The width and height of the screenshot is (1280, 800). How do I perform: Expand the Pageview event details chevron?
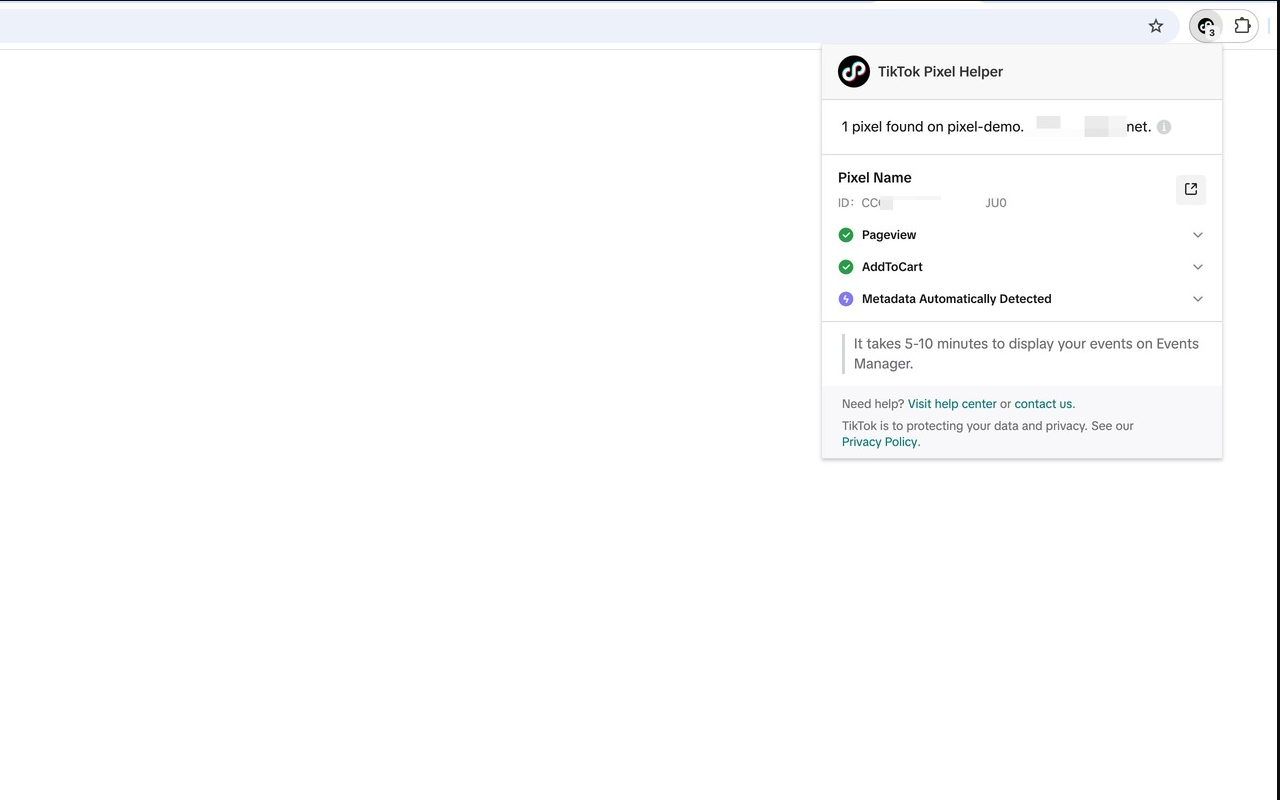[1198, 235]
